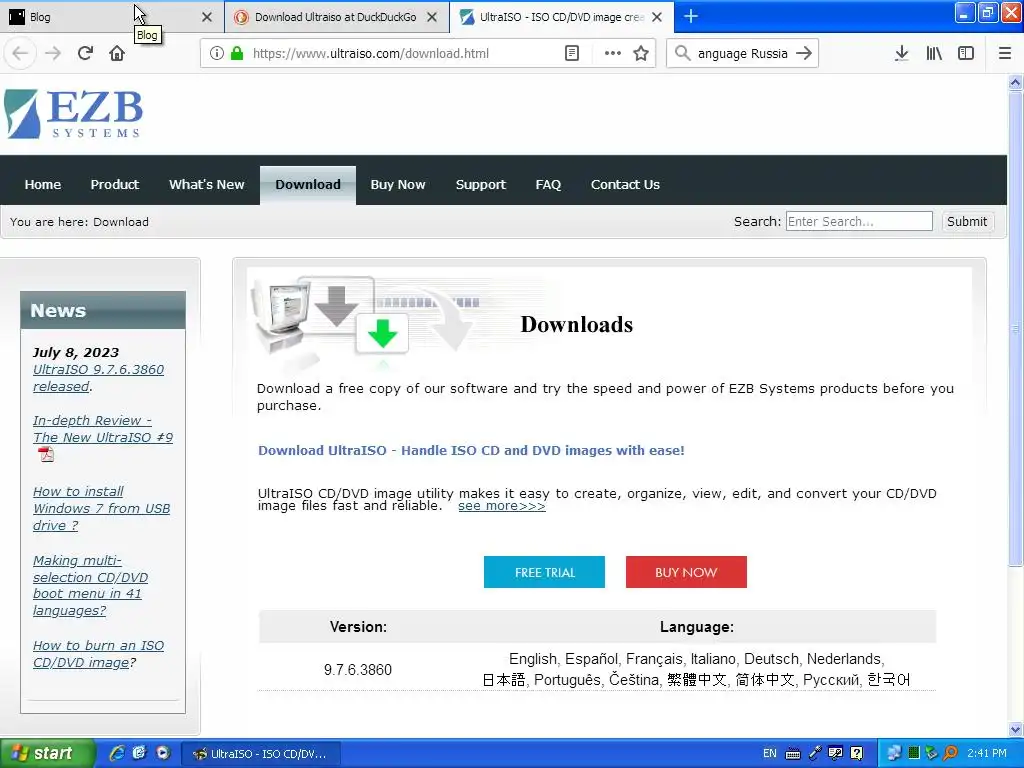Click the red BUY NOW button
This screenshot has height=768, width=1024.
(x=686, y=572)
